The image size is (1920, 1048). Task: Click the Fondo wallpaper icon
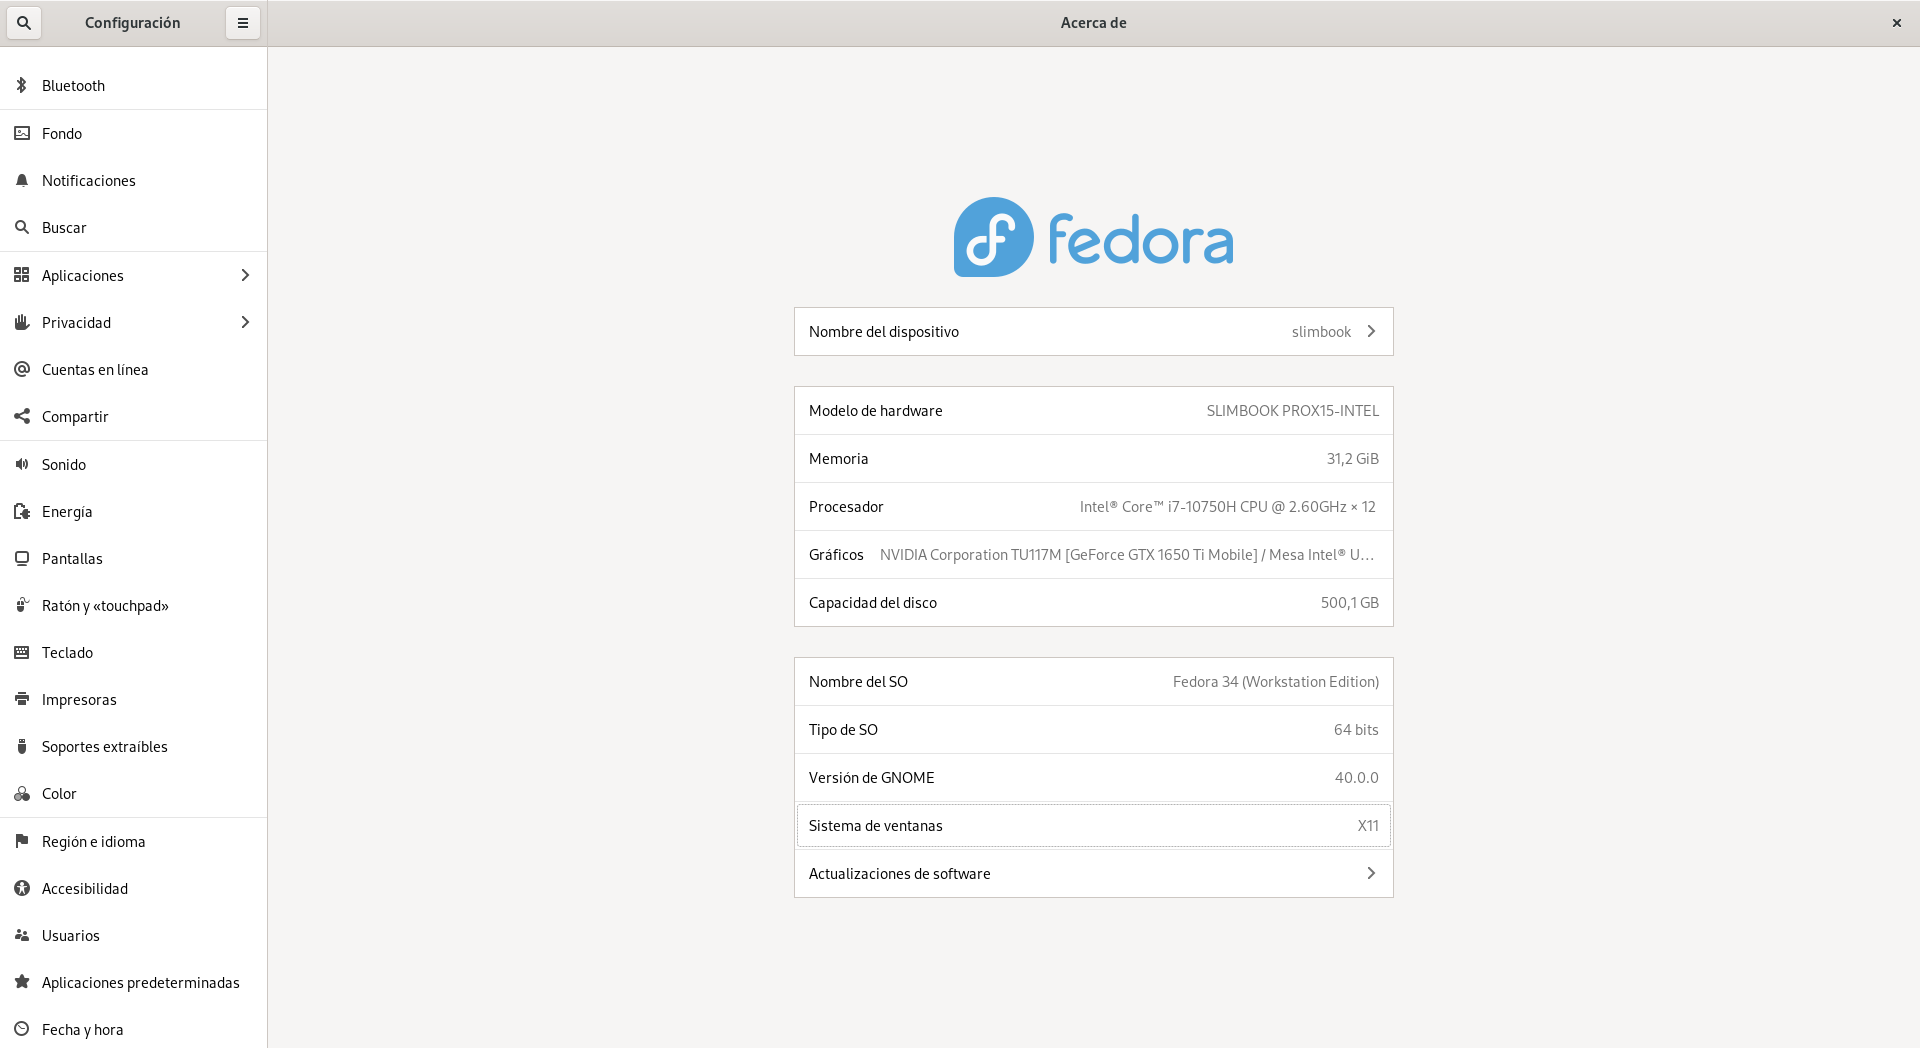(22, 133)
